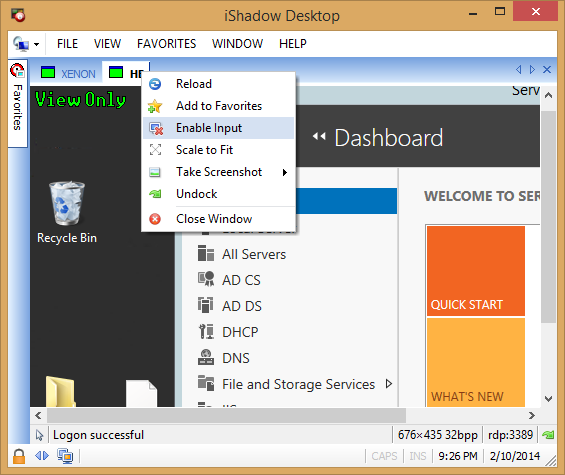565x475 pixels.
Task: Click the mouse pointer status icon
Action: (39, 435)
